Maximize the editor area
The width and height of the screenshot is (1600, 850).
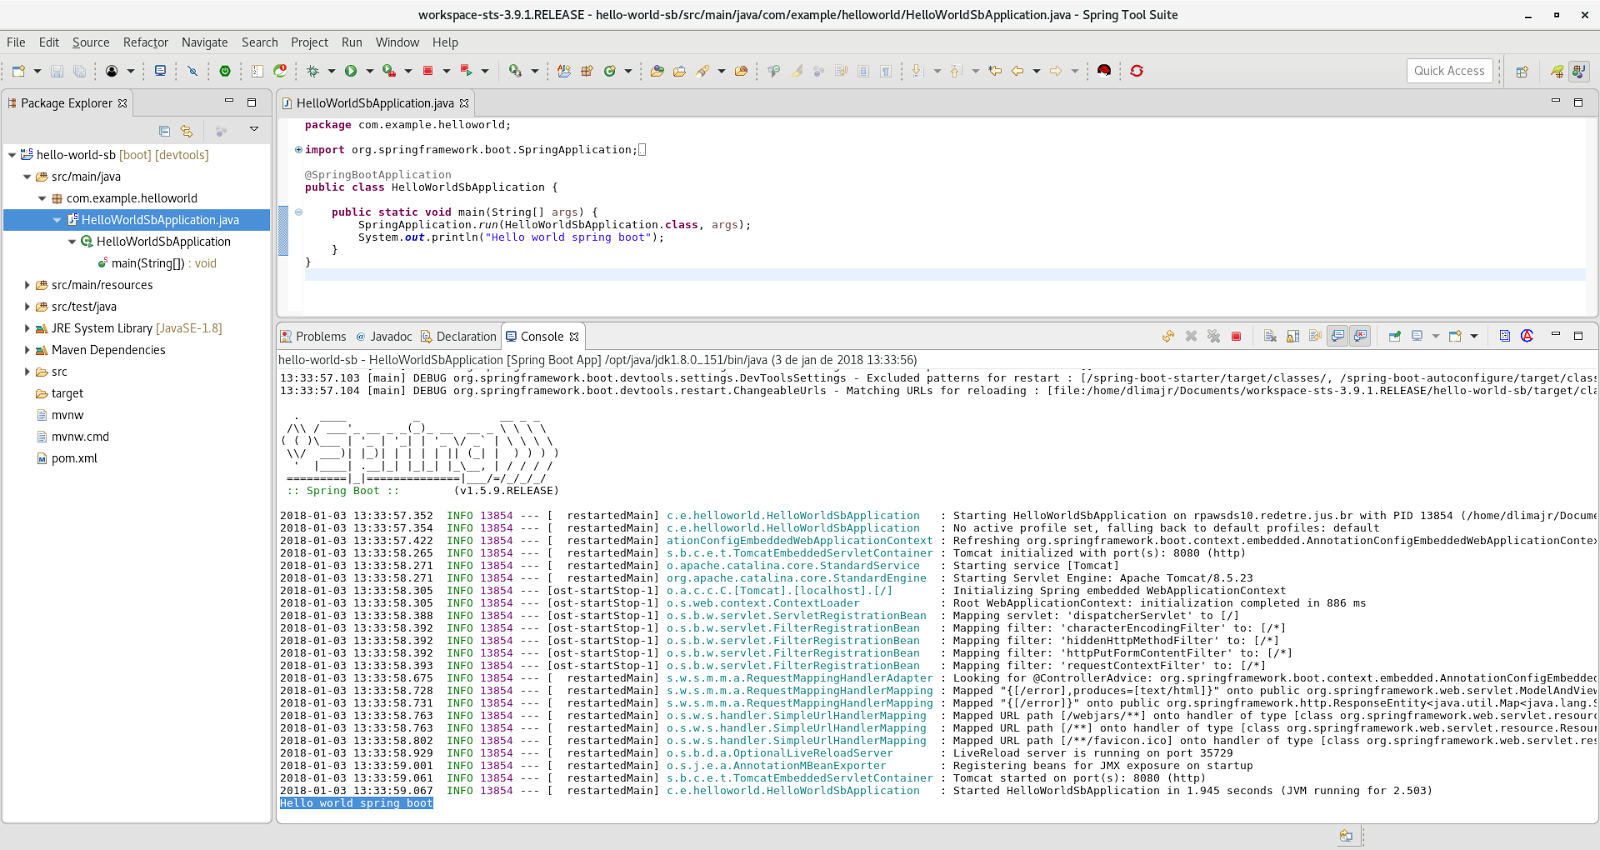click(x=1578, y=102)
